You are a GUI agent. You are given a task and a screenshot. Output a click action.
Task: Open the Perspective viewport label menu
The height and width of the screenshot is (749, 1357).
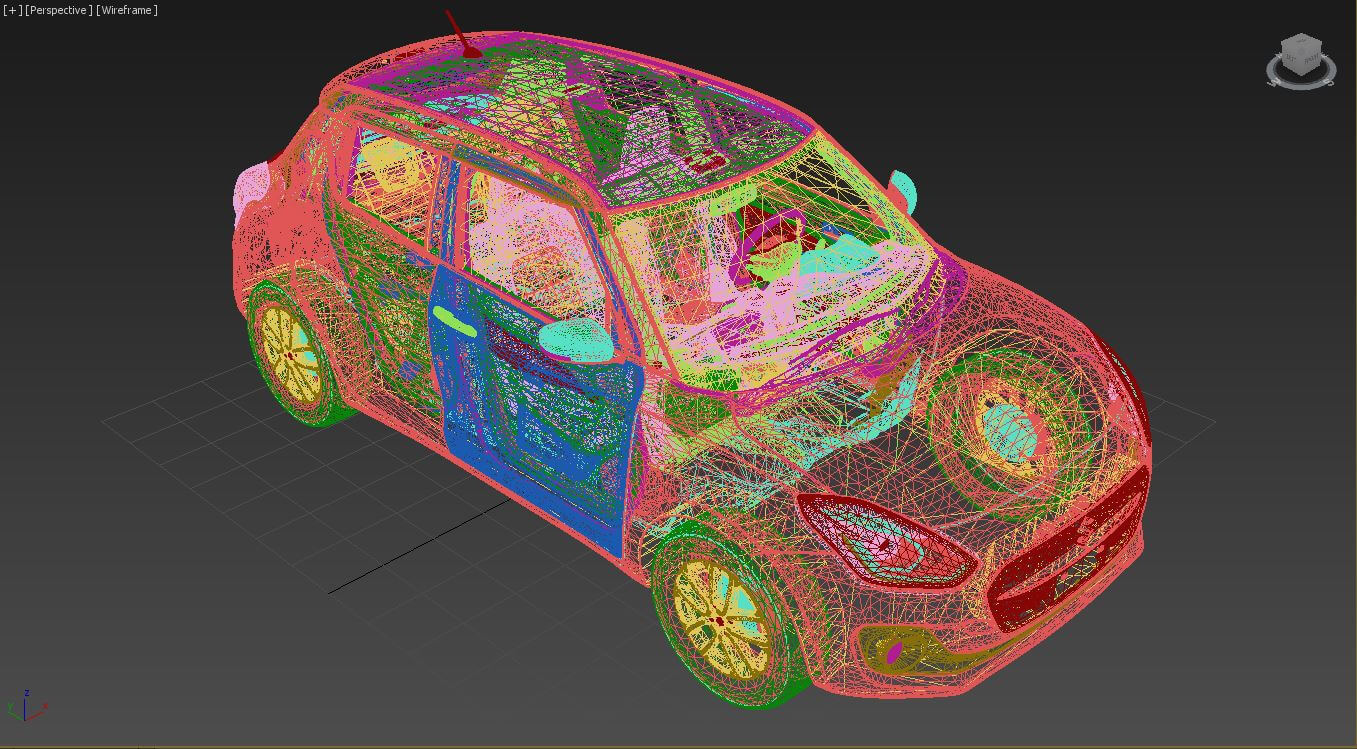(59, 10)
